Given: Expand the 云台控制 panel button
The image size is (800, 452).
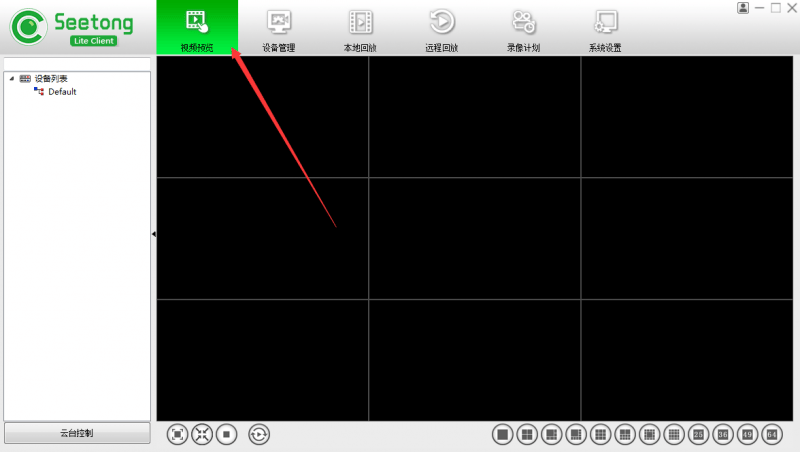Looking at the screenshot, I should (x=77, y=433).
